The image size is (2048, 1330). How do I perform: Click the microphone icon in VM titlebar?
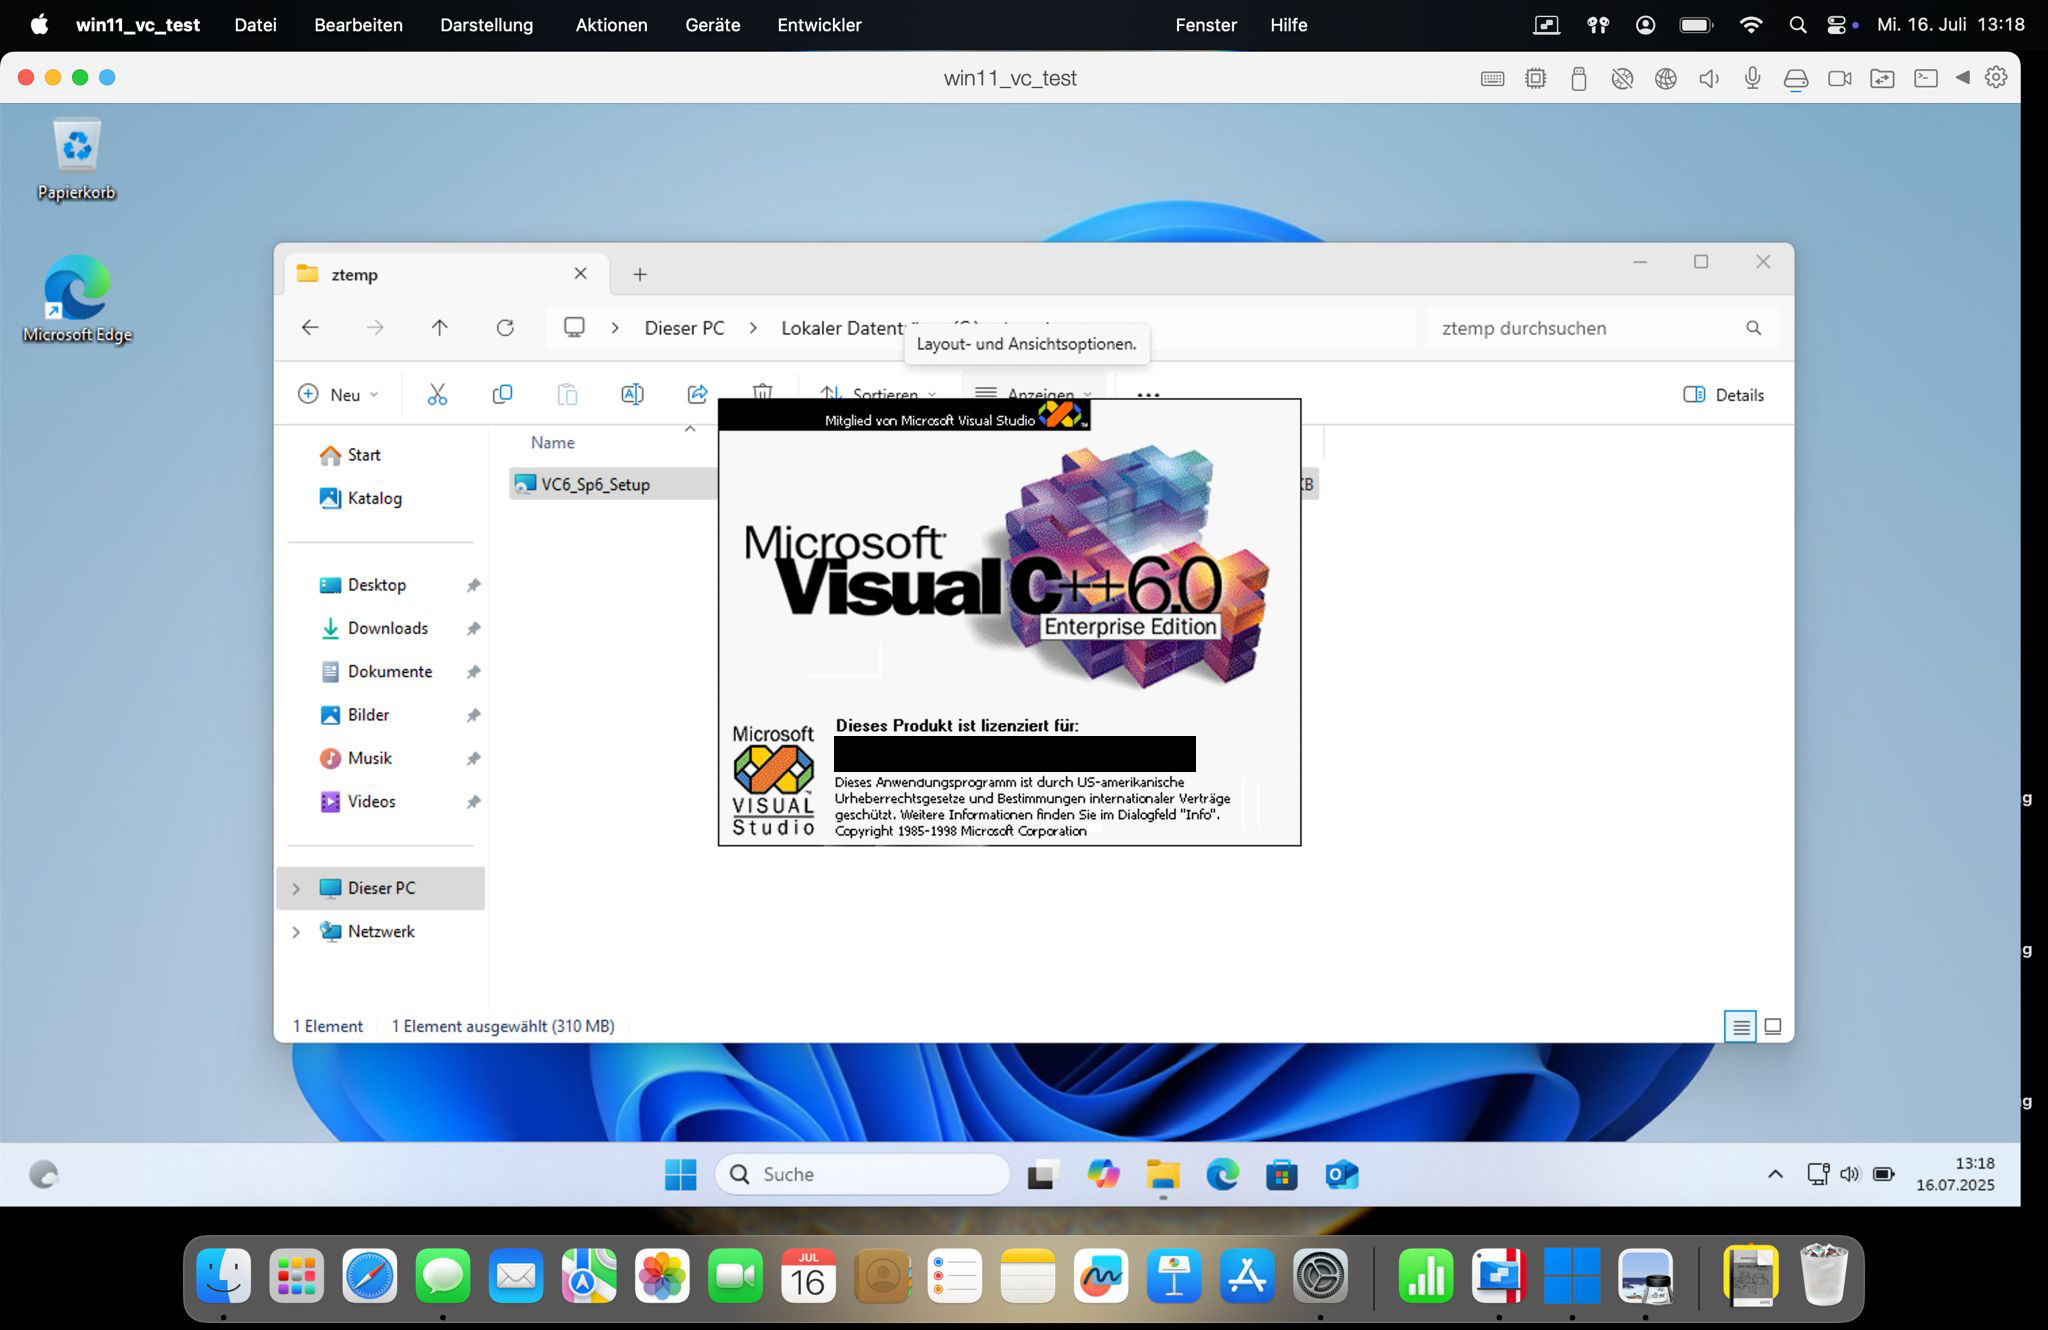coord(1752,78)
